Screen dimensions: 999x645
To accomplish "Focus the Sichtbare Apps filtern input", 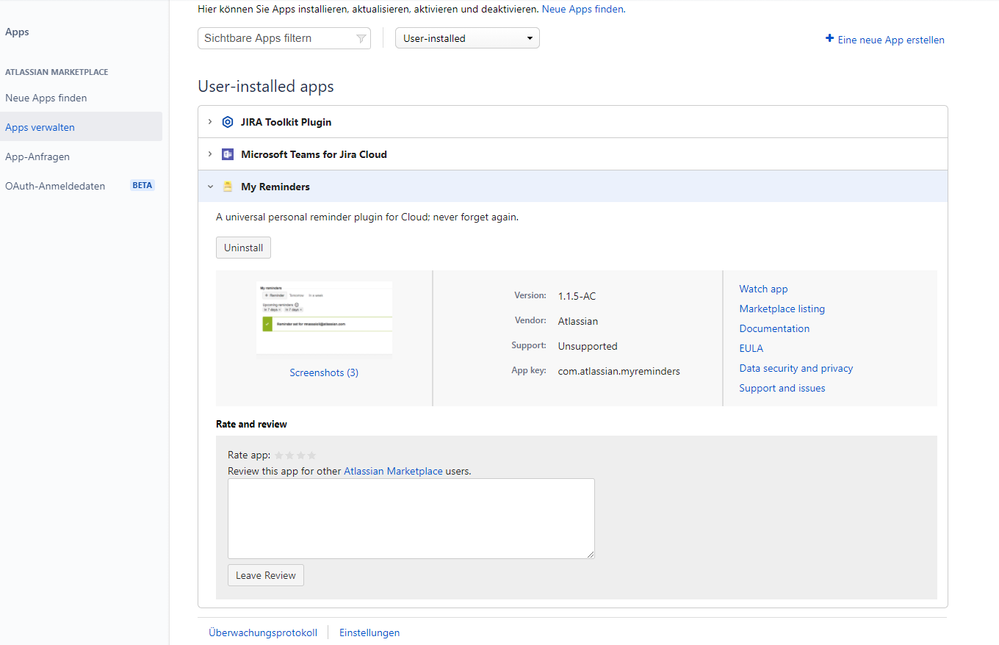I will pos(284,38).
